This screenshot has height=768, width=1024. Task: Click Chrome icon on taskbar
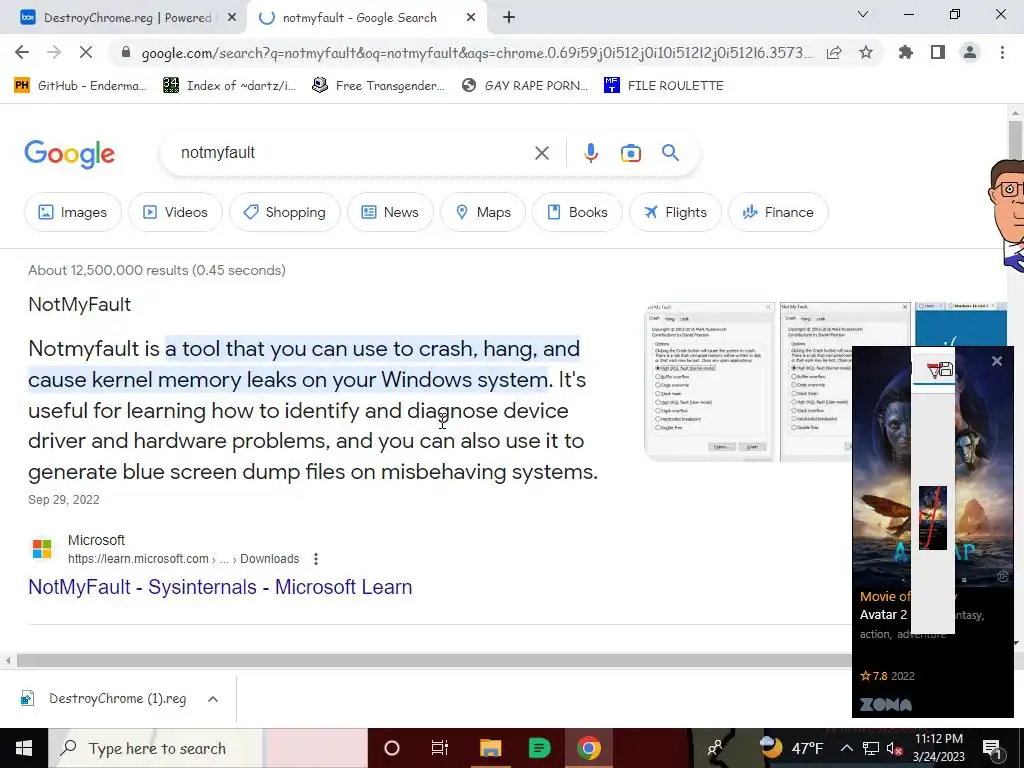[588, 748]
